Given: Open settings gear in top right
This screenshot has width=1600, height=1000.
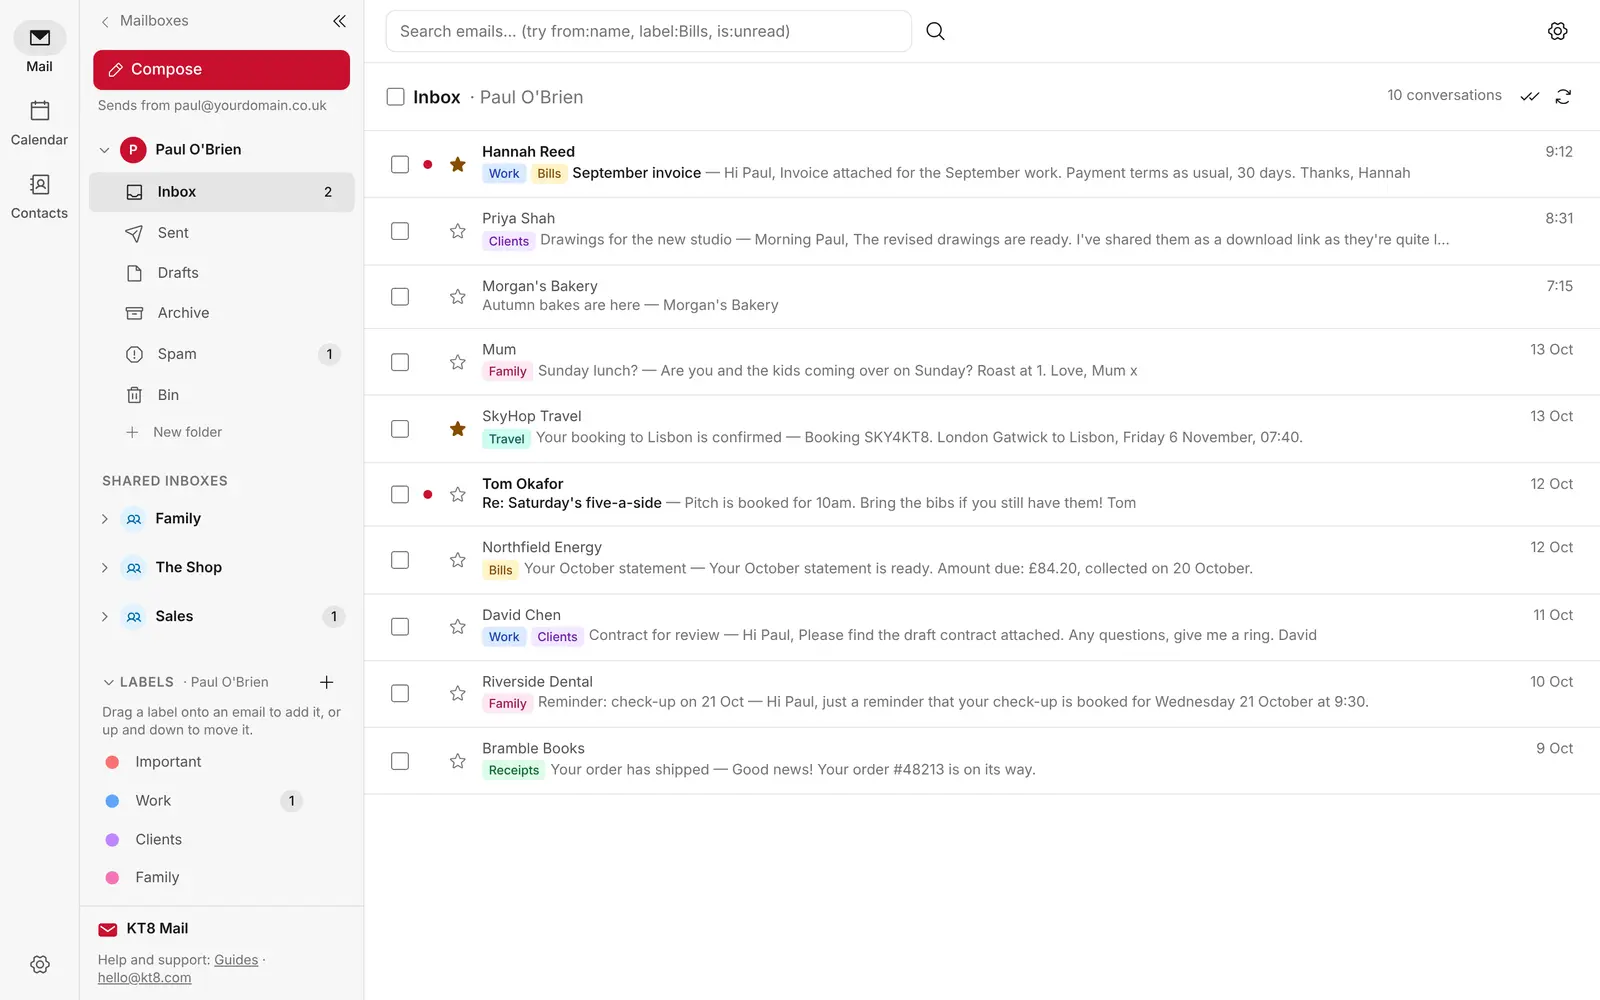Looking at the screenshot, I should [x=1557, y=31].
